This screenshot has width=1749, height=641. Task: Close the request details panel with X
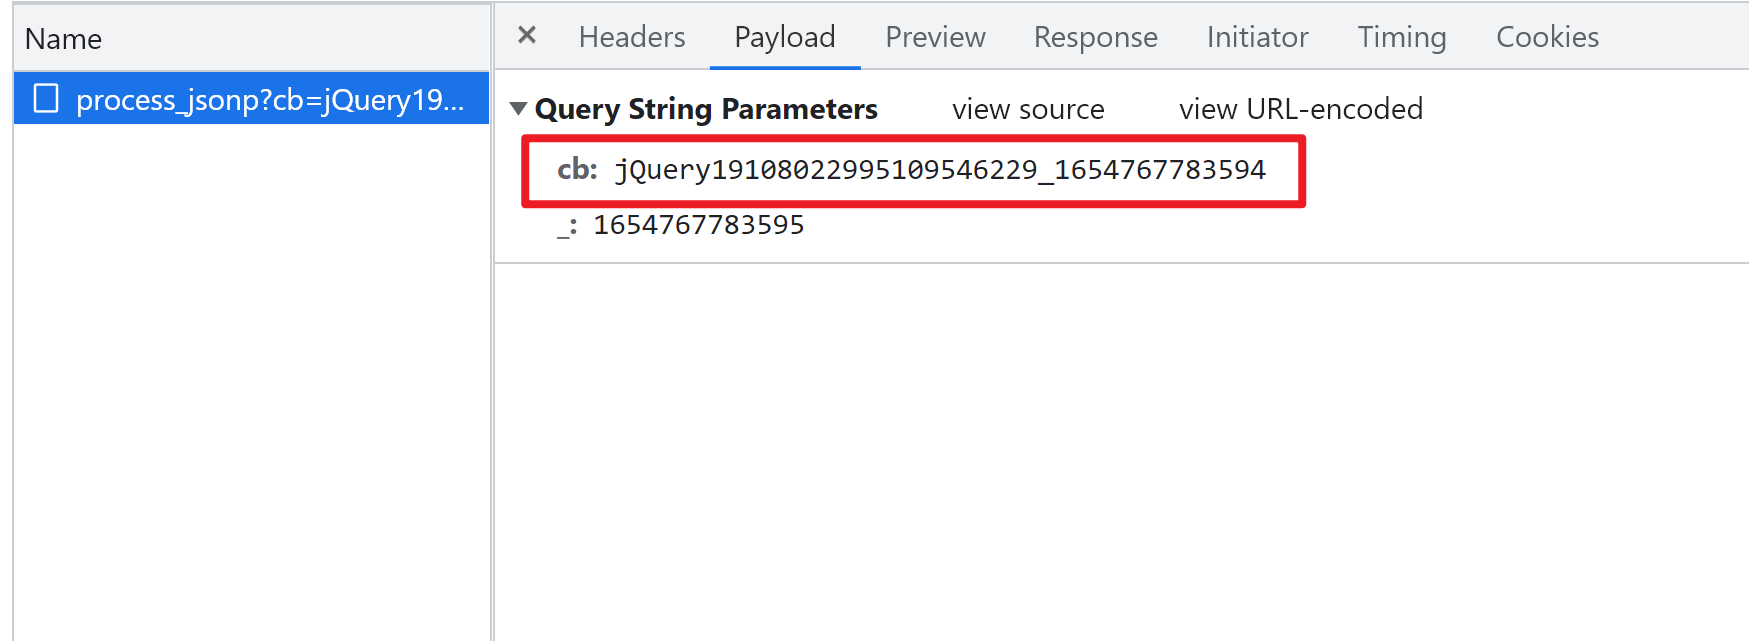click(527, 36)
